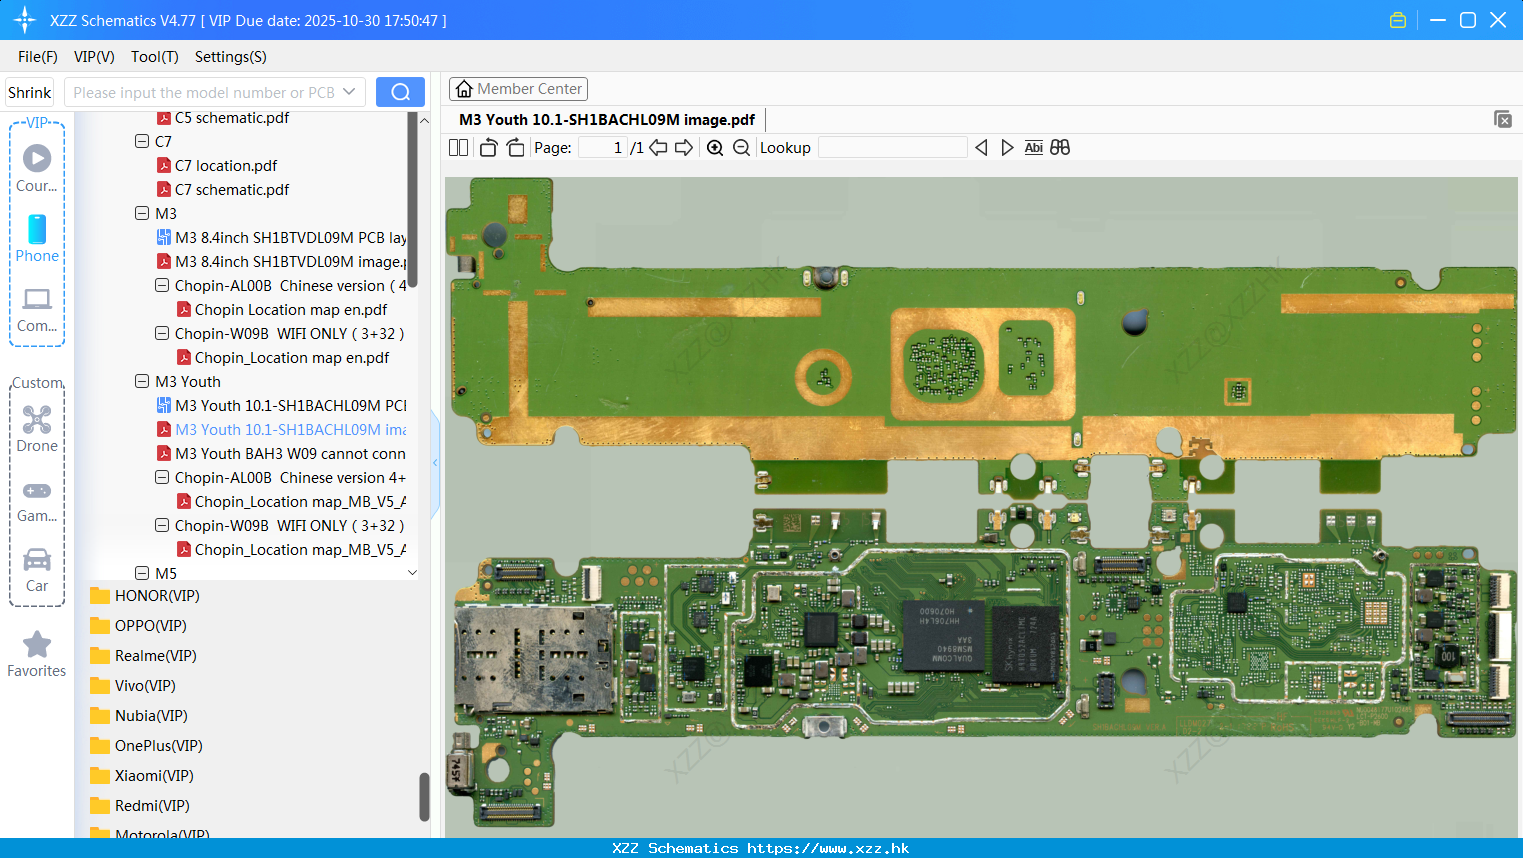The image size is (1523, 858).
Task: Click the detach window icon near tab bar
Action: click(1503, 119)
